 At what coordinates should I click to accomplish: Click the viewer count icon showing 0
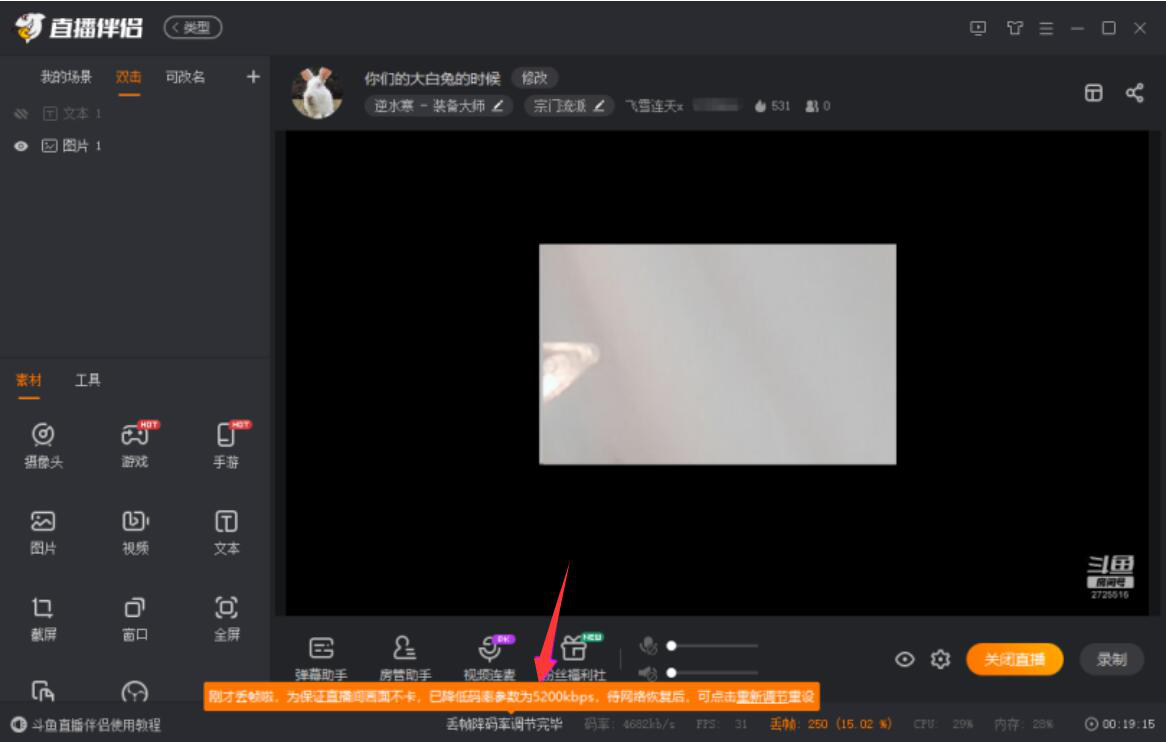tap(817, 106)
